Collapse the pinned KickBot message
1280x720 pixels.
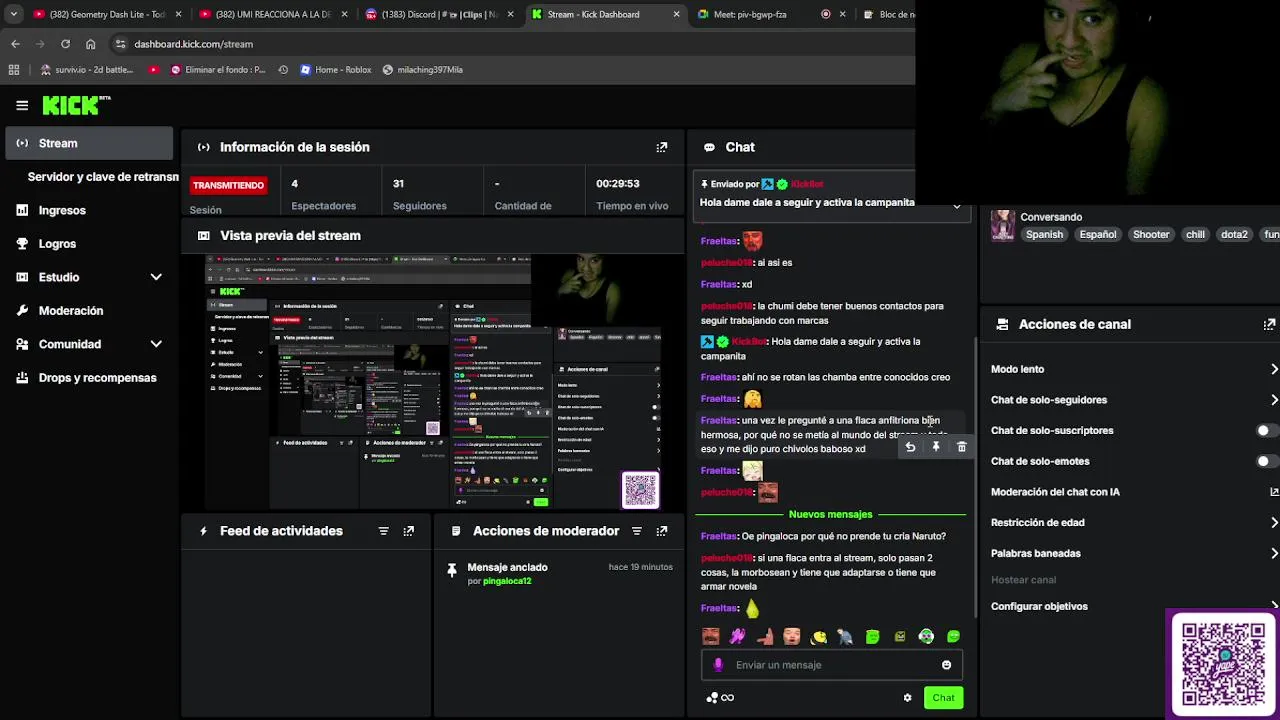tap(957, 207)
